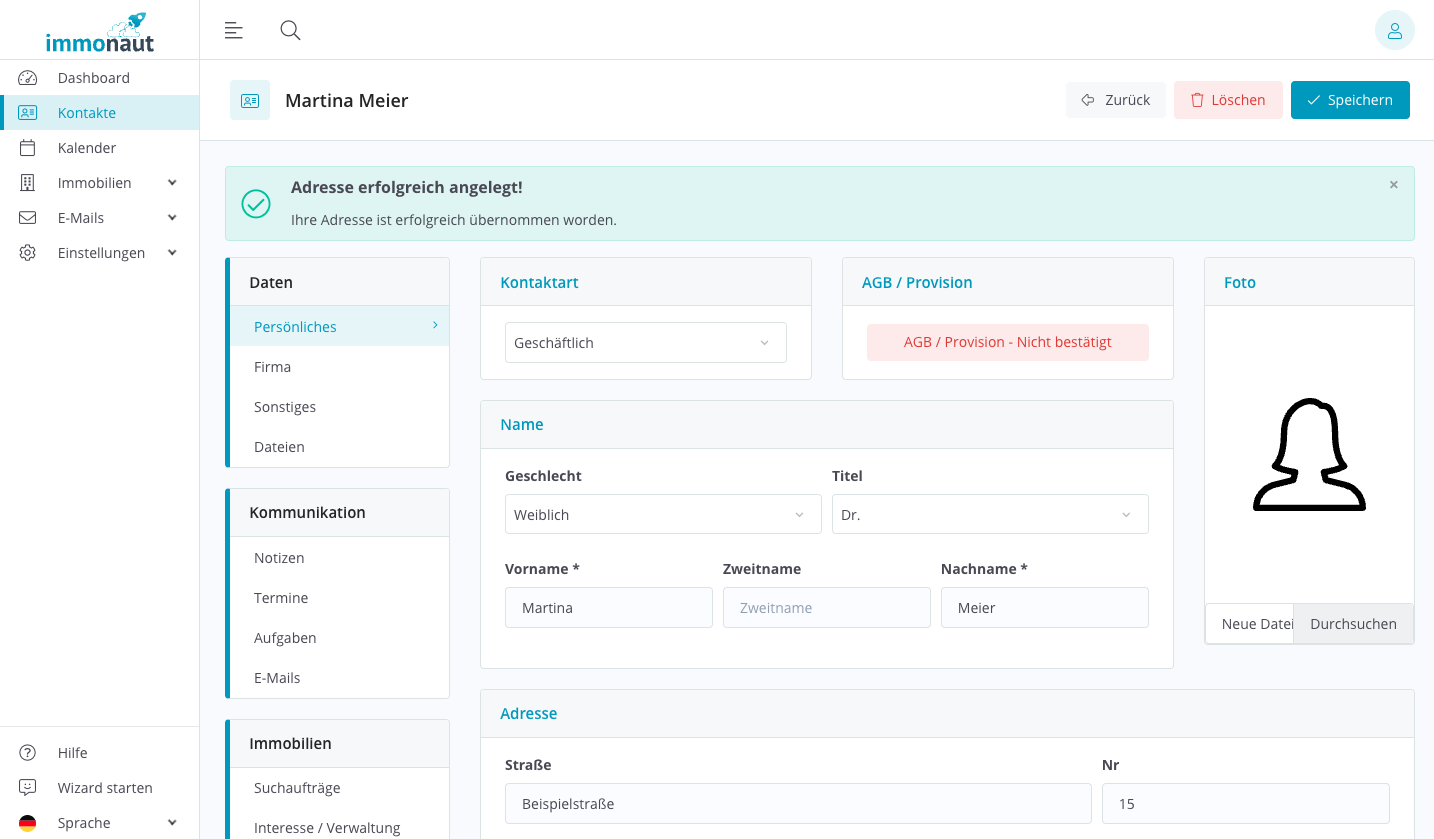Click the search magnifier icon
The height and width of the screenshot is (839, 1434).
pos(290,30)
